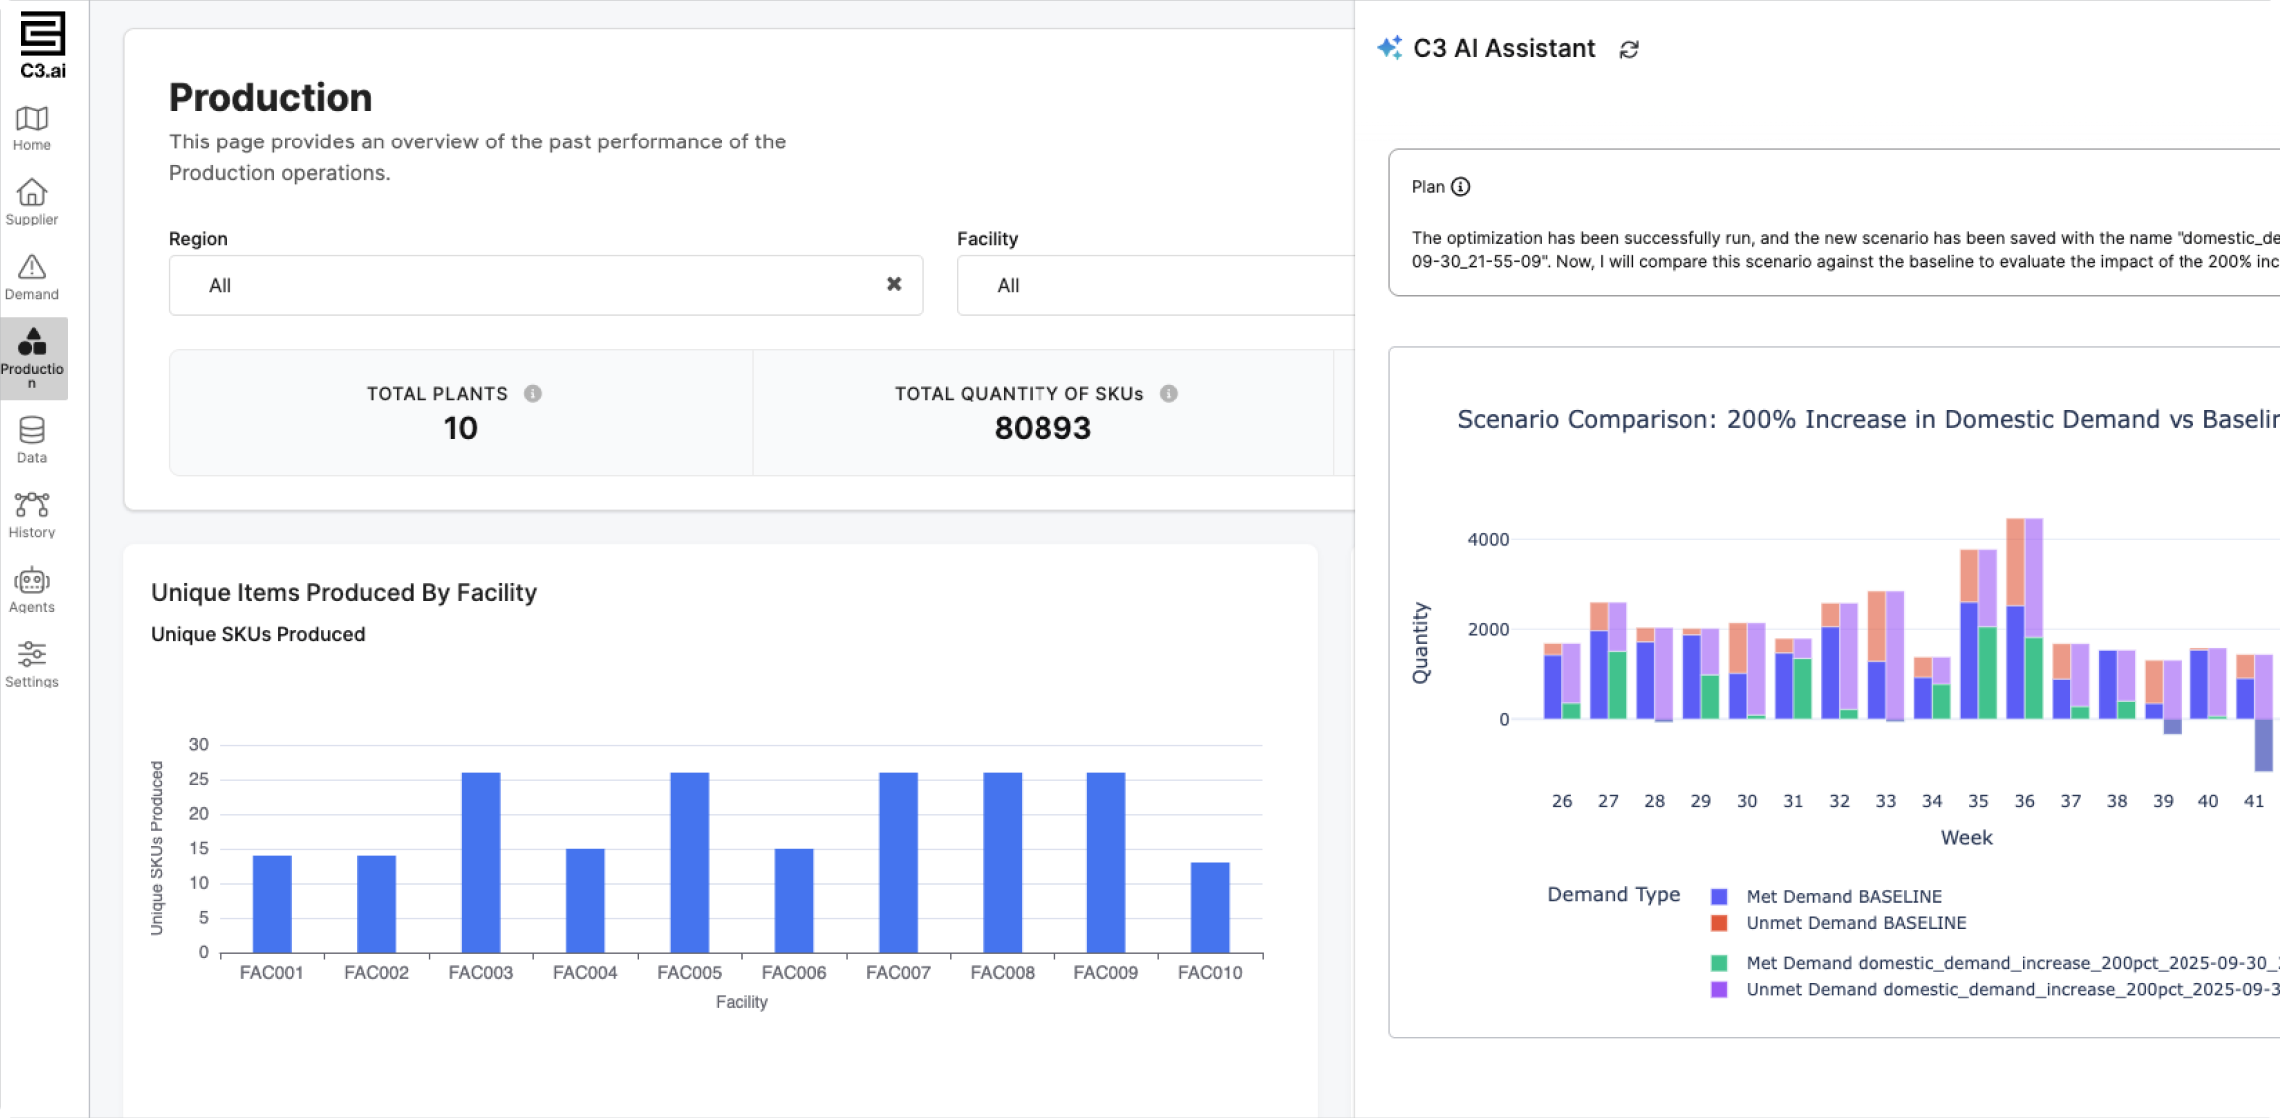
Task: Click the Unmet Demand BASELINE red swatch
Action: (x=1719, y=923)
